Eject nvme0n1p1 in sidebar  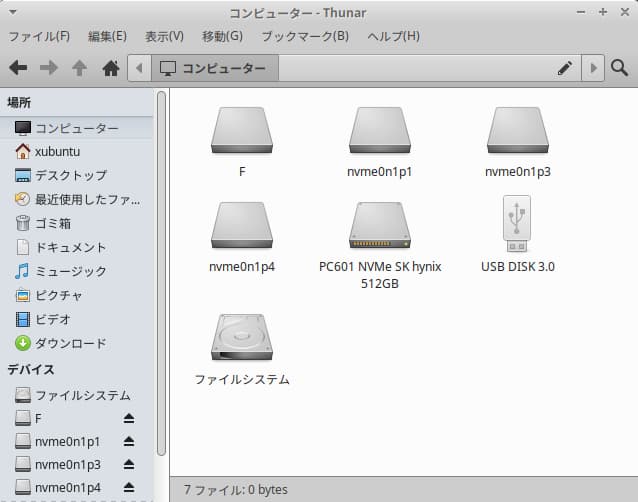click(129, 441)
